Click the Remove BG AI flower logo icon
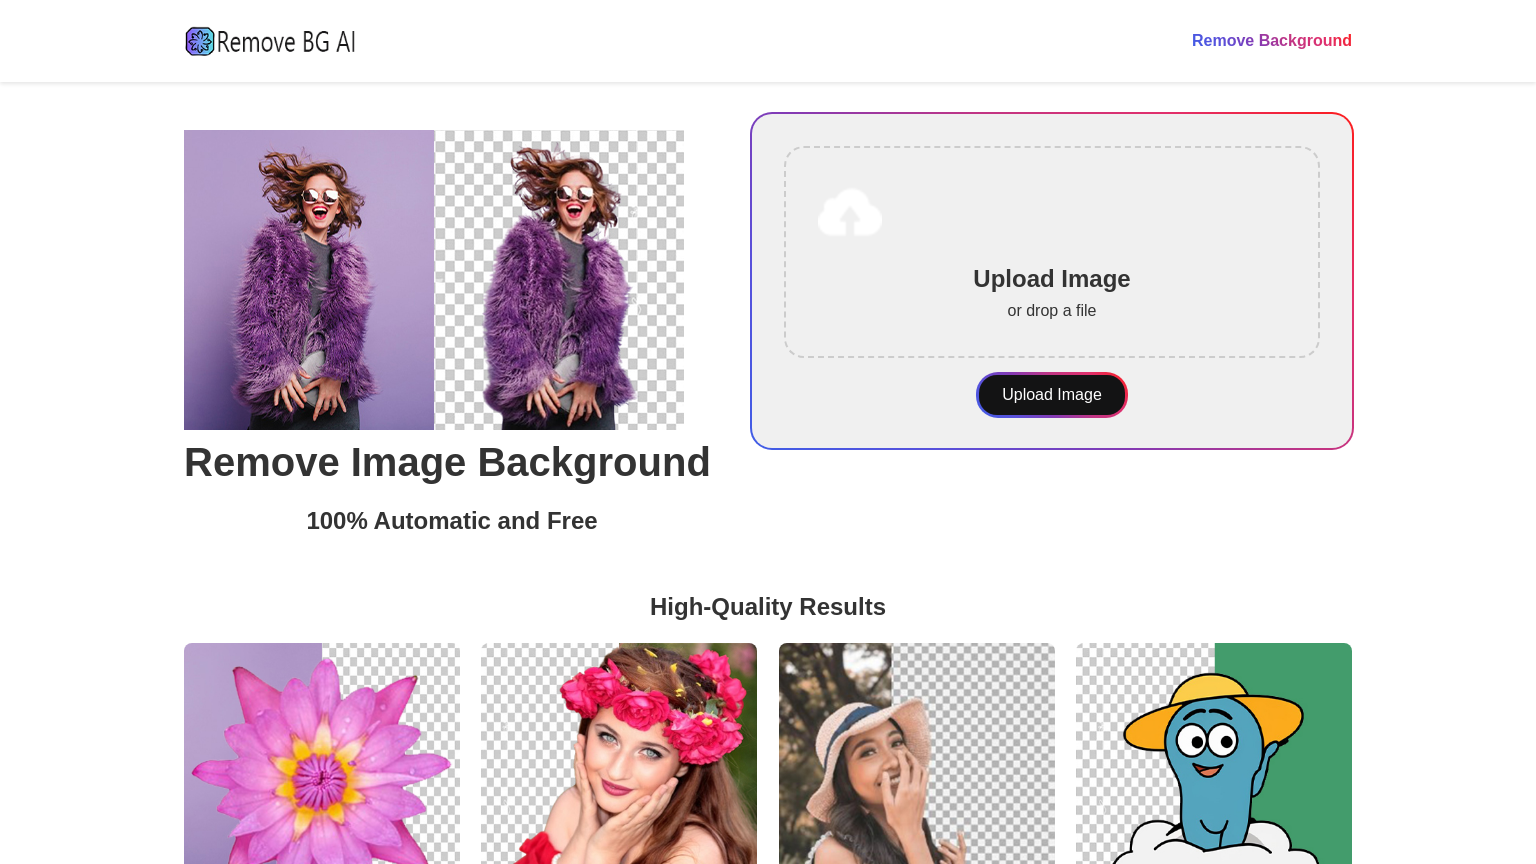This screenshot has width=1536, height=864. 200,41
